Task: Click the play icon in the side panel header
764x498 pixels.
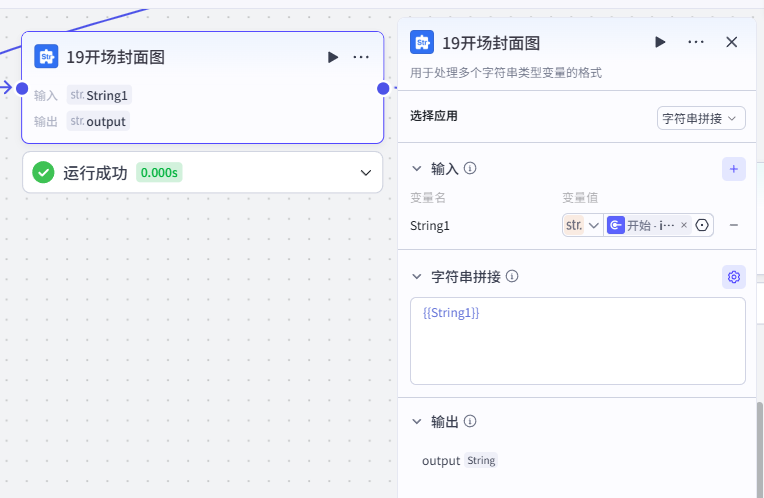Action: [660, 42]
